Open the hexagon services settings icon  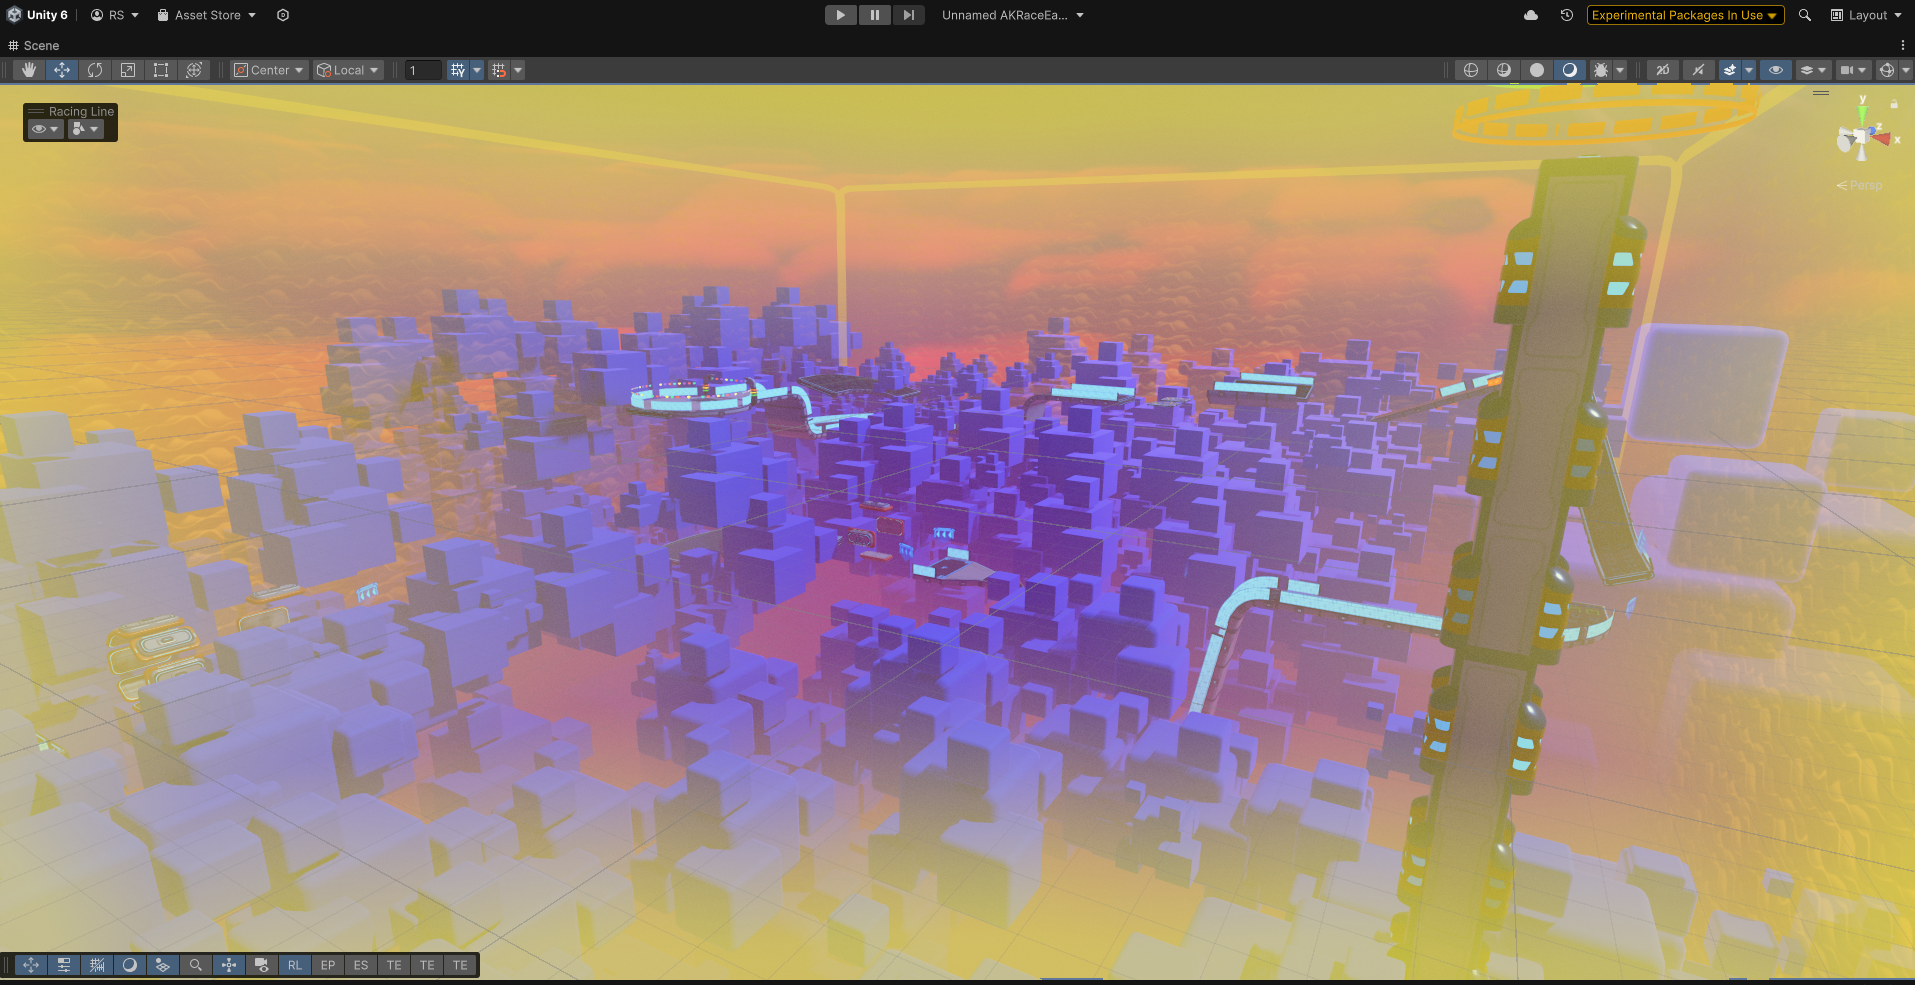(283, 15)
